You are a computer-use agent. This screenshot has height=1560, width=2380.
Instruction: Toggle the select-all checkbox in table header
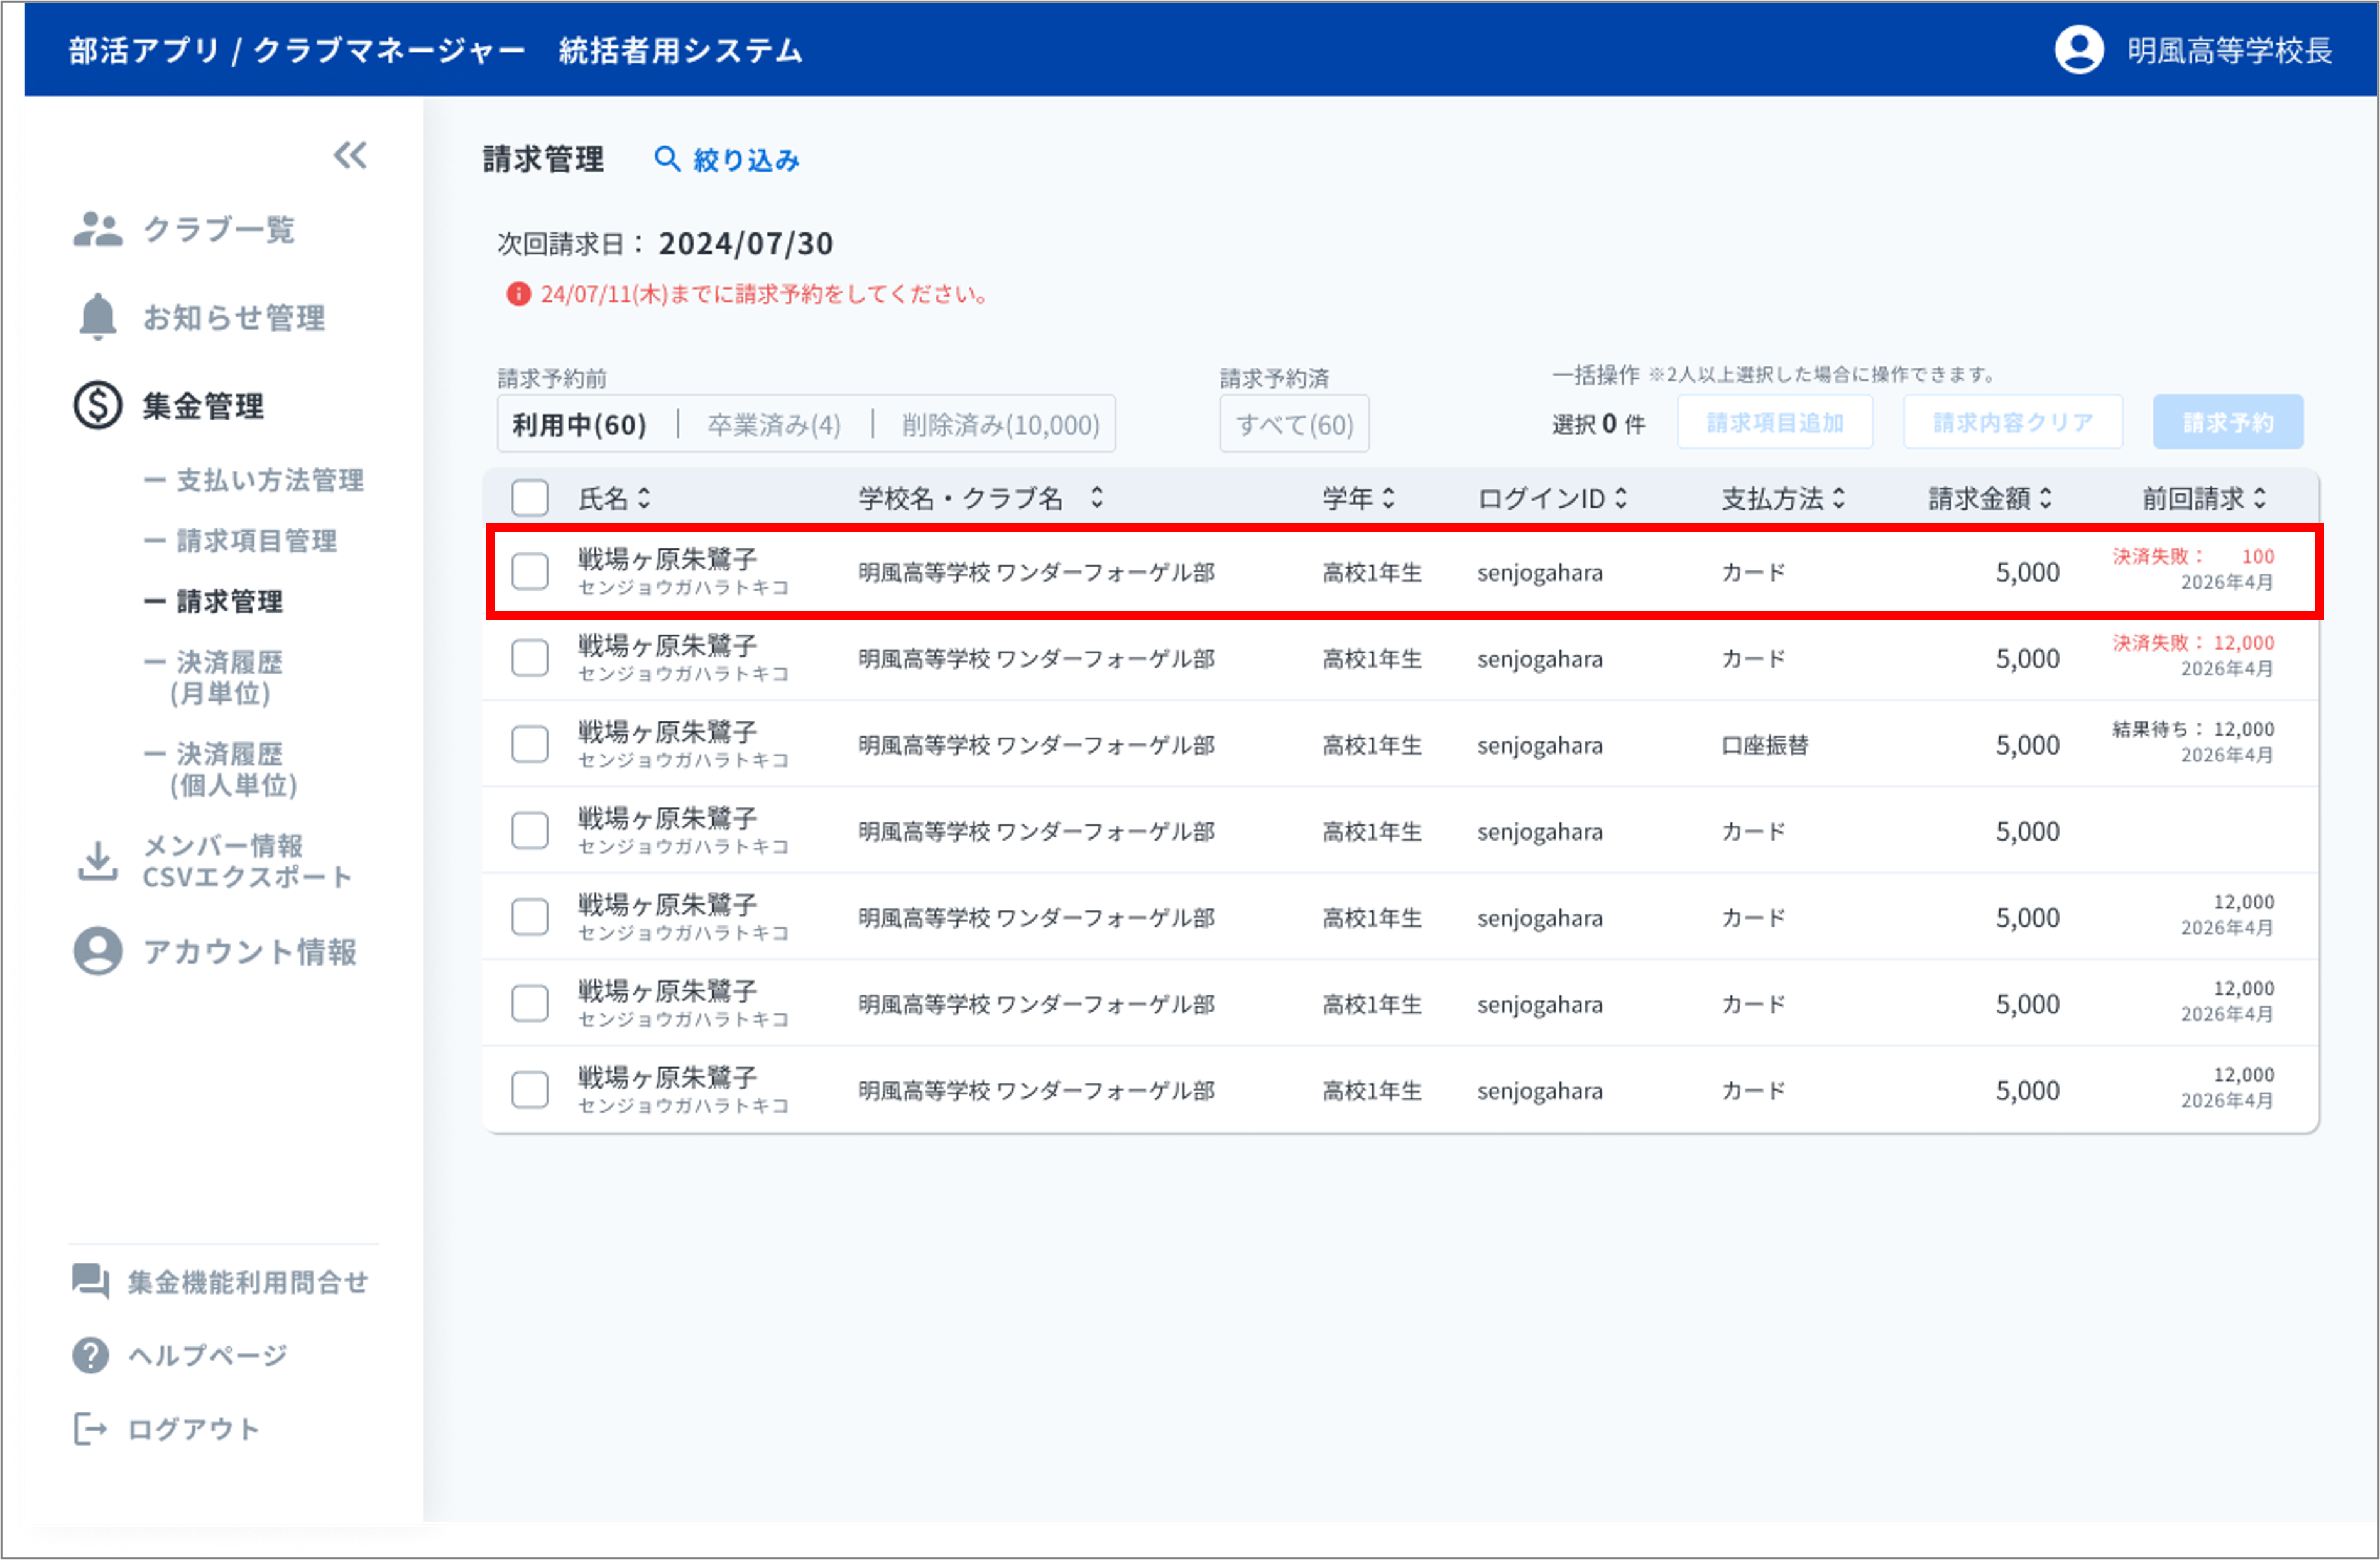[x=530, y=497]
